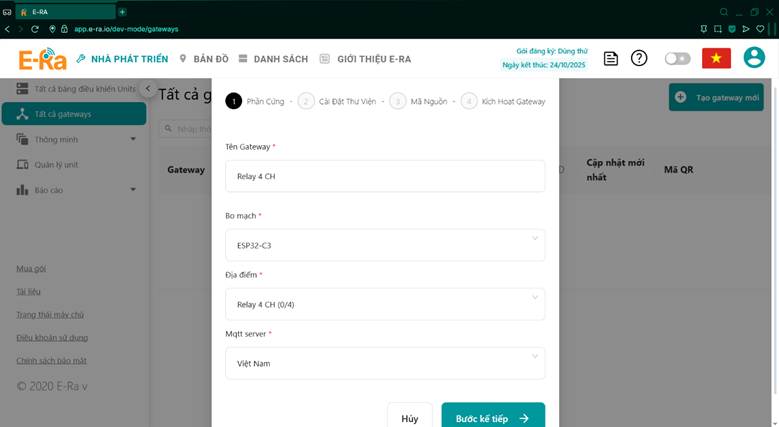Click the Tên Gateway input field
The height and width of the screenshot is (427, 779).
[x=385, y=176]
